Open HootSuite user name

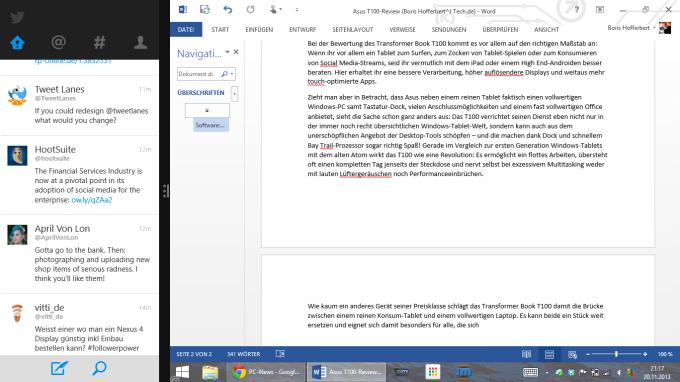click(55, 149)
